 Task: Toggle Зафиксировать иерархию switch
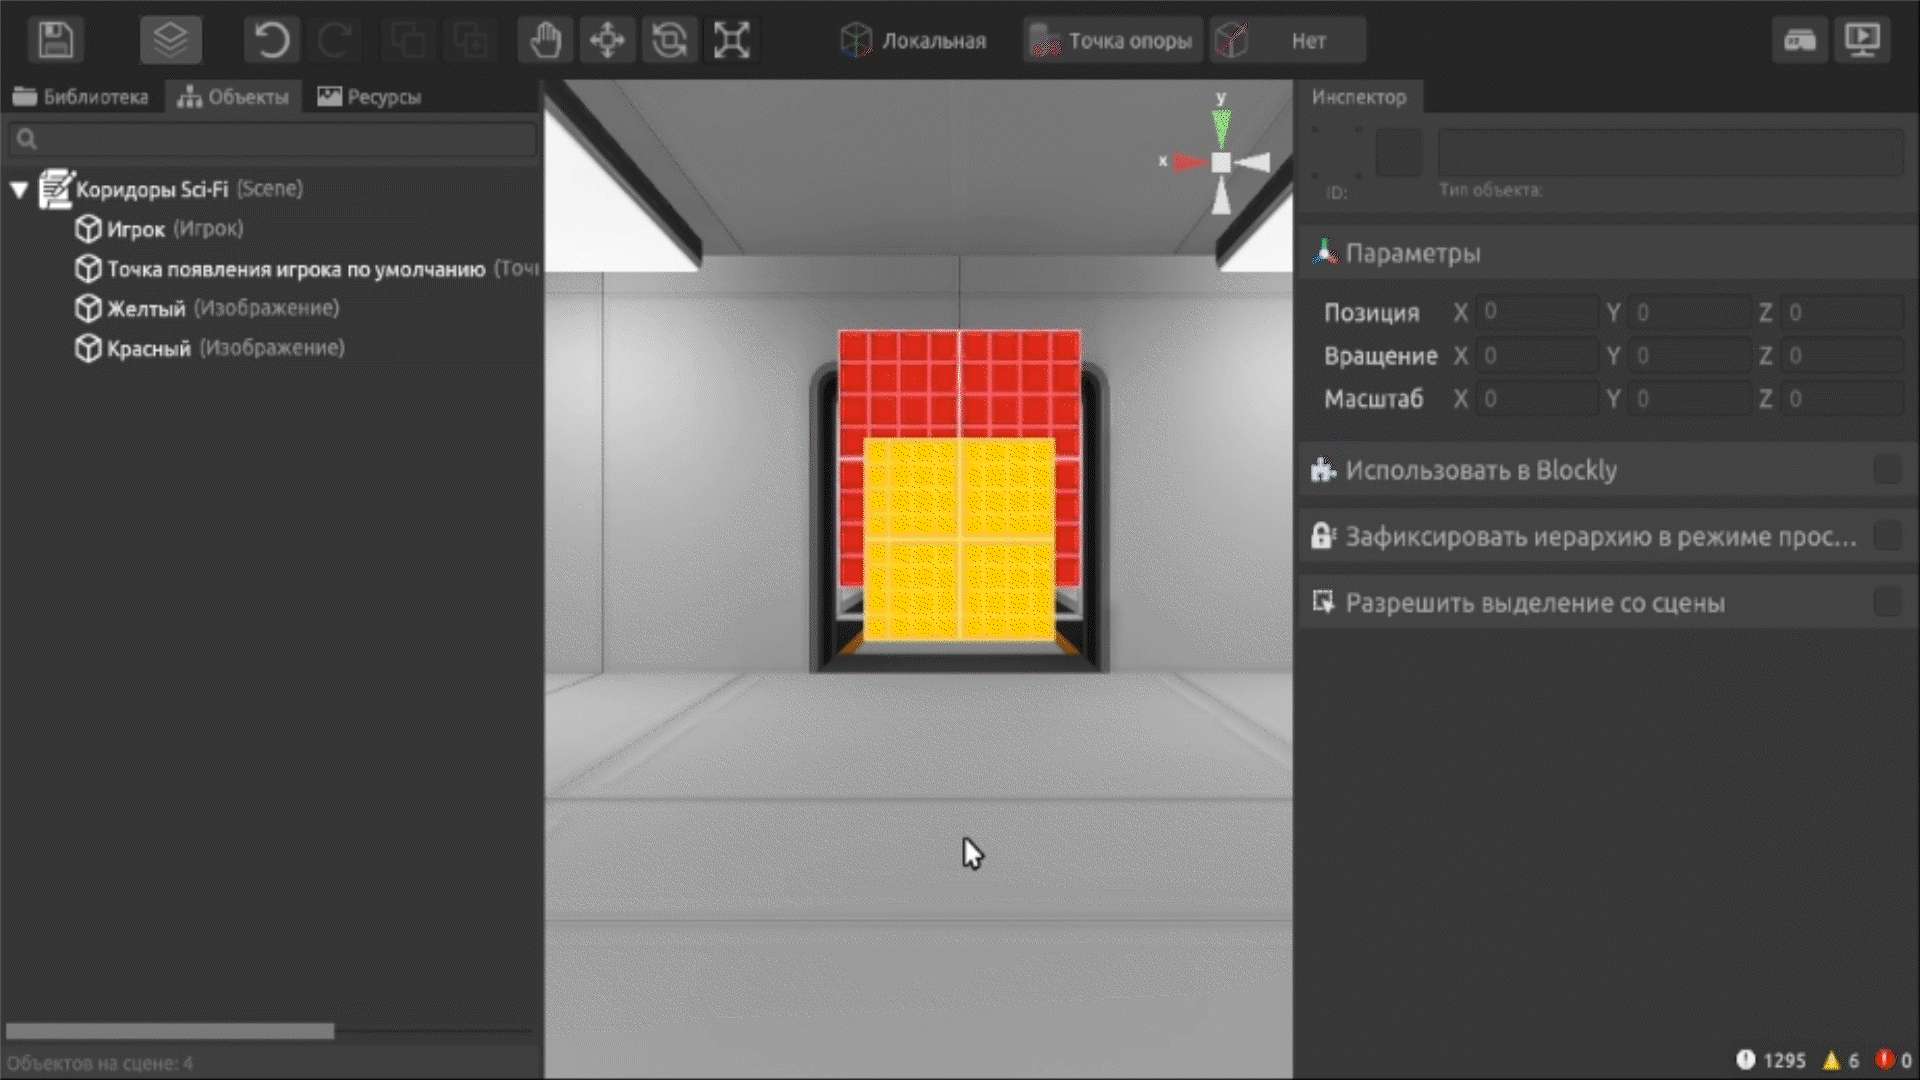(1886, 537)
